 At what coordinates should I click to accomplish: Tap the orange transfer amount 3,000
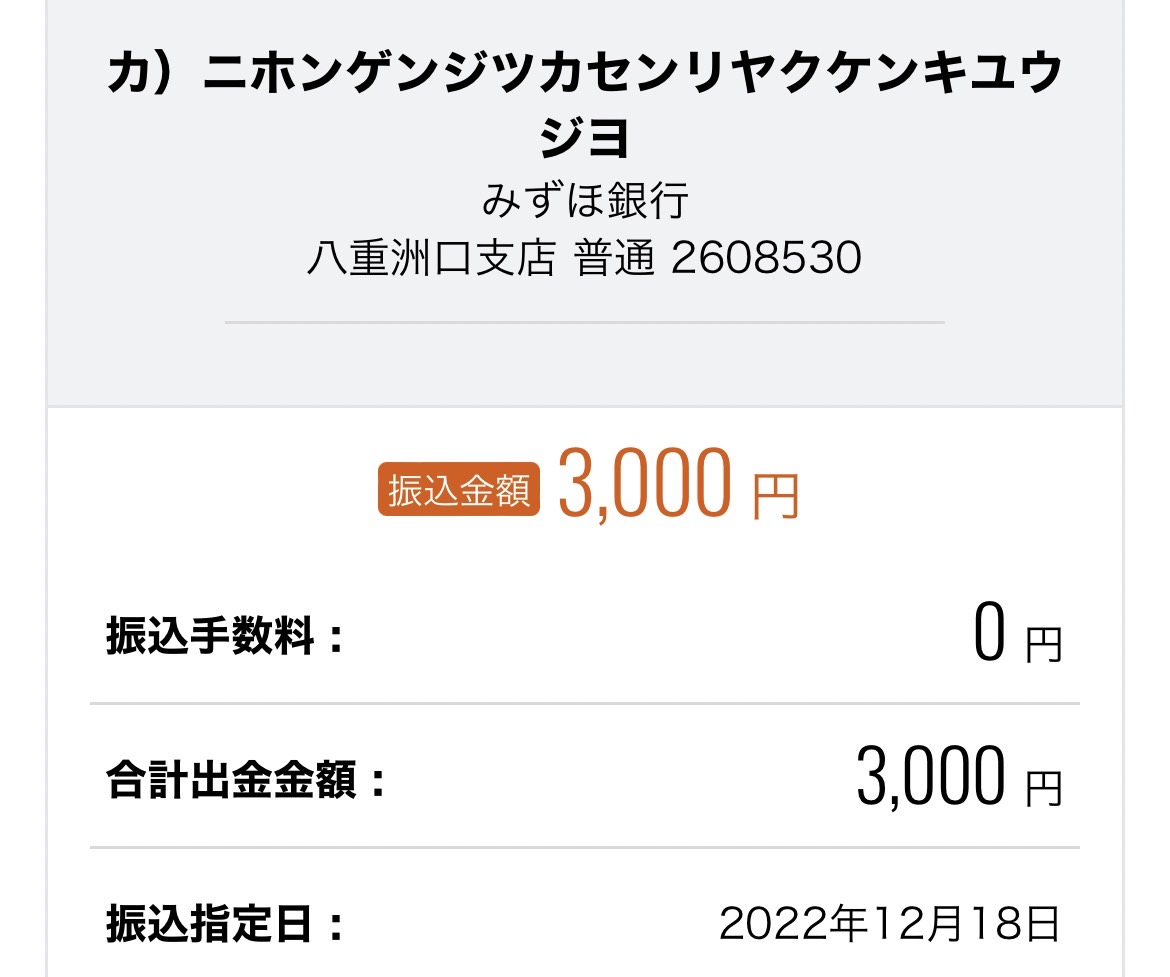(x=645, y=483)
